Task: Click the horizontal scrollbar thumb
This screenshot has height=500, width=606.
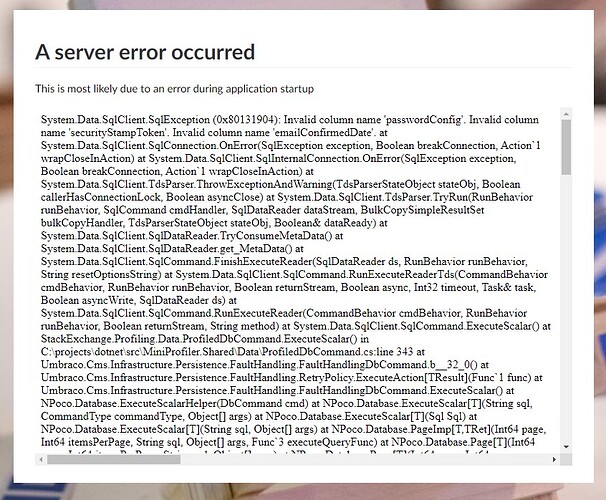Action: (114, 459)
